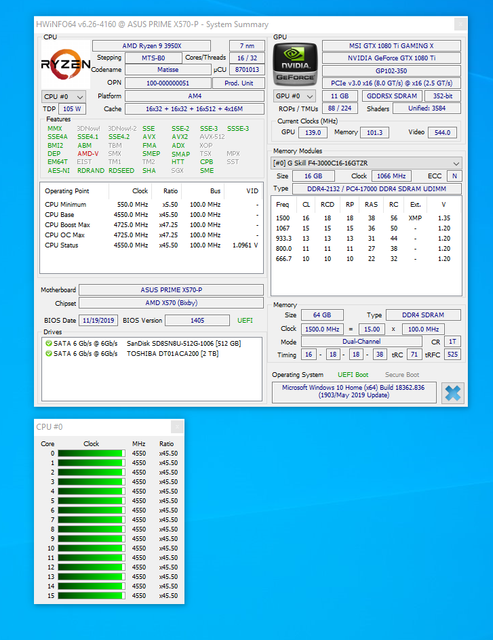Close the System Summary window from the title bar

(460, 24)
